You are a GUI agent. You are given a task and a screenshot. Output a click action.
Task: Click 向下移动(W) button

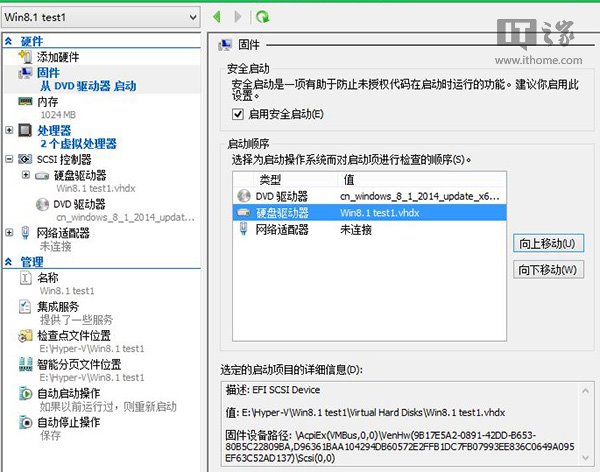[x=548, y=270]
